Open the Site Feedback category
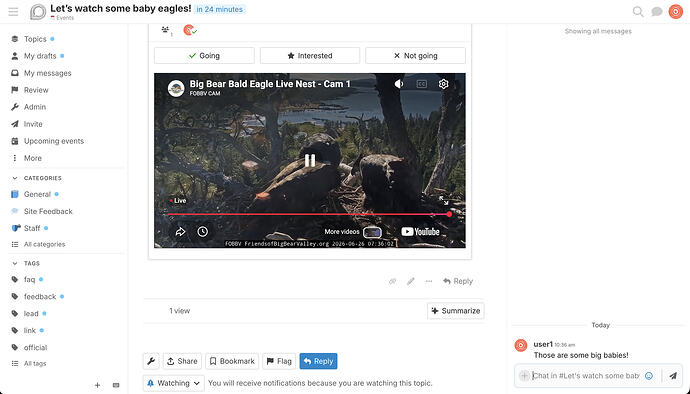This screenshot has width=690, height=394. pos(48,211)
